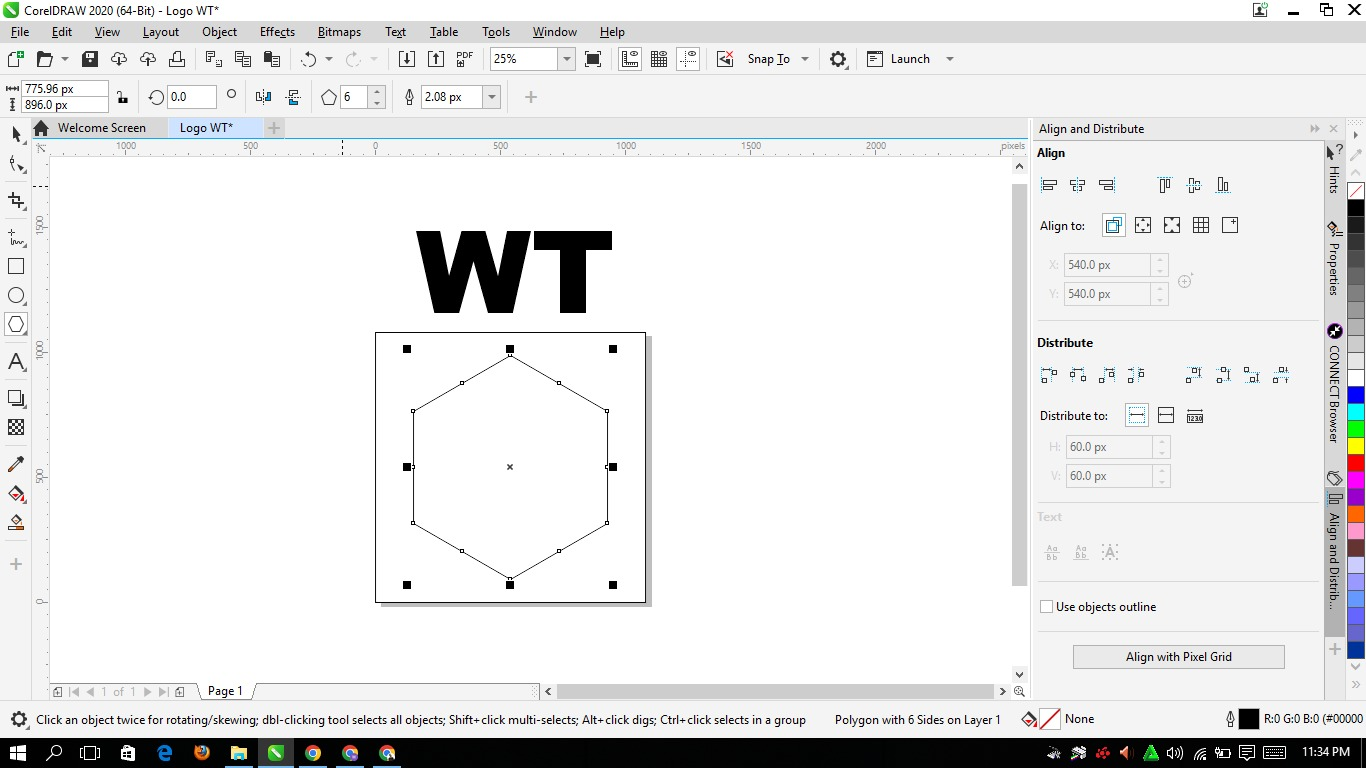
Task: Select the Polygon tool
Action: click(16, 324)
